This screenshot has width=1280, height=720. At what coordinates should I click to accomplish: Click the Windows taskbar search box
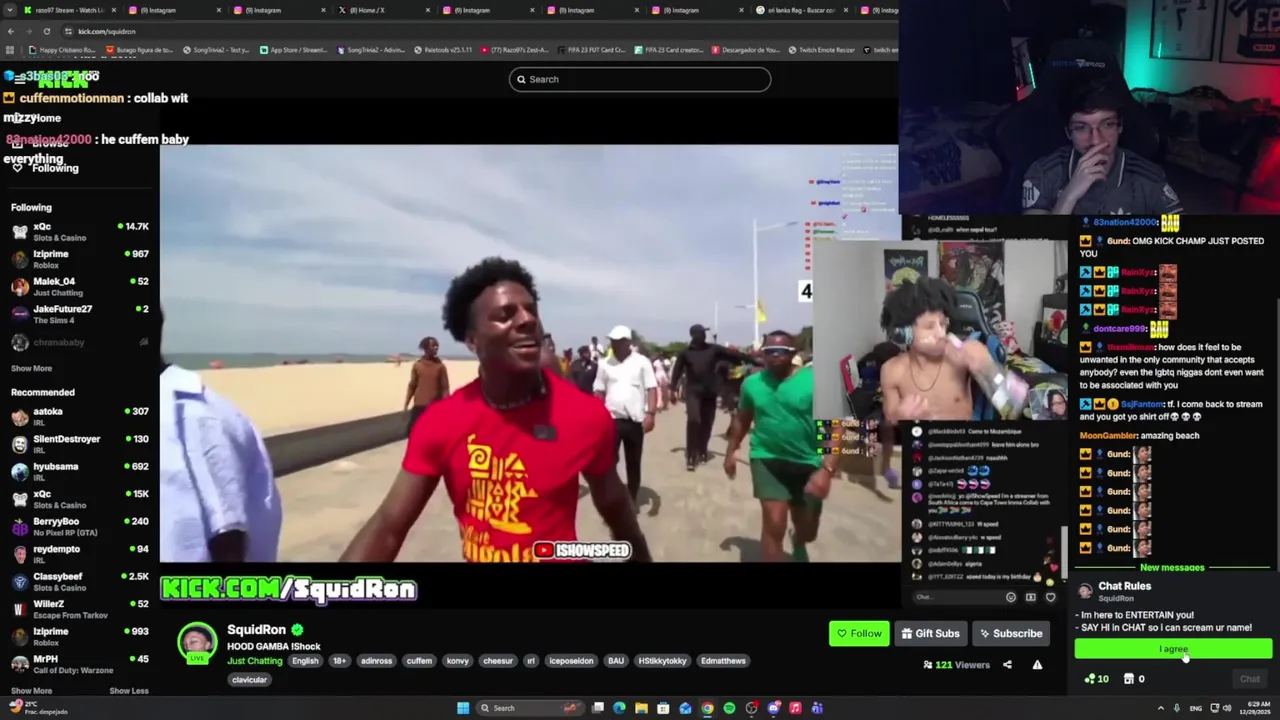(x=530, y=708)
